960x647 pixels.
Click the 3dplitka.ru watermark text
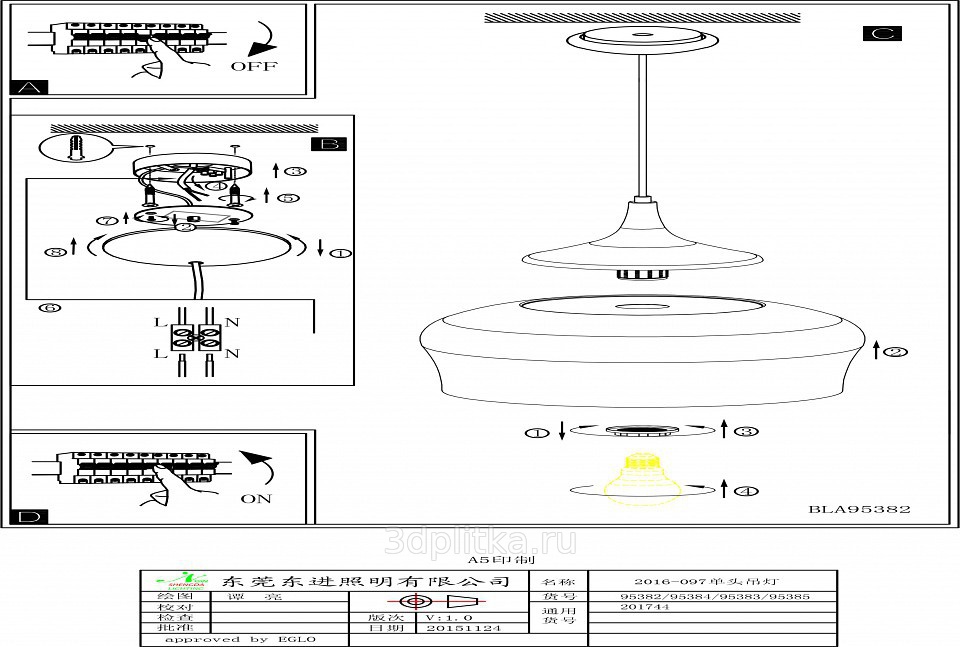[481, 540]
